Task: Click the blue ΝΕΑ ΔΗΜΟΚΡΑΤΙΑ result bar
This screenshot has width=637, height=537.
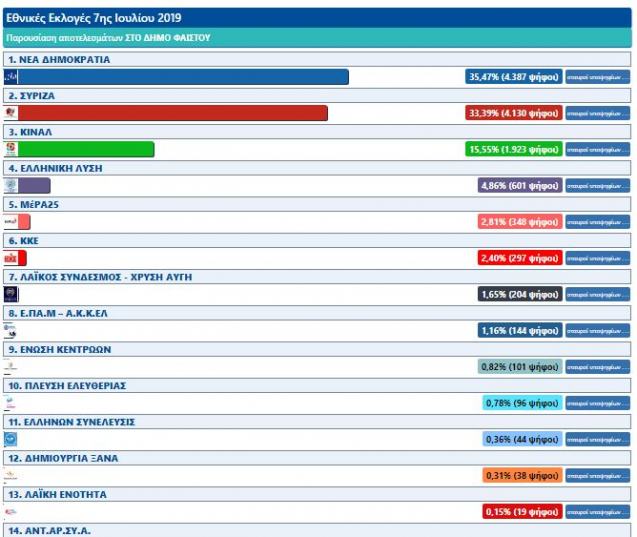Action: point(183,77)
